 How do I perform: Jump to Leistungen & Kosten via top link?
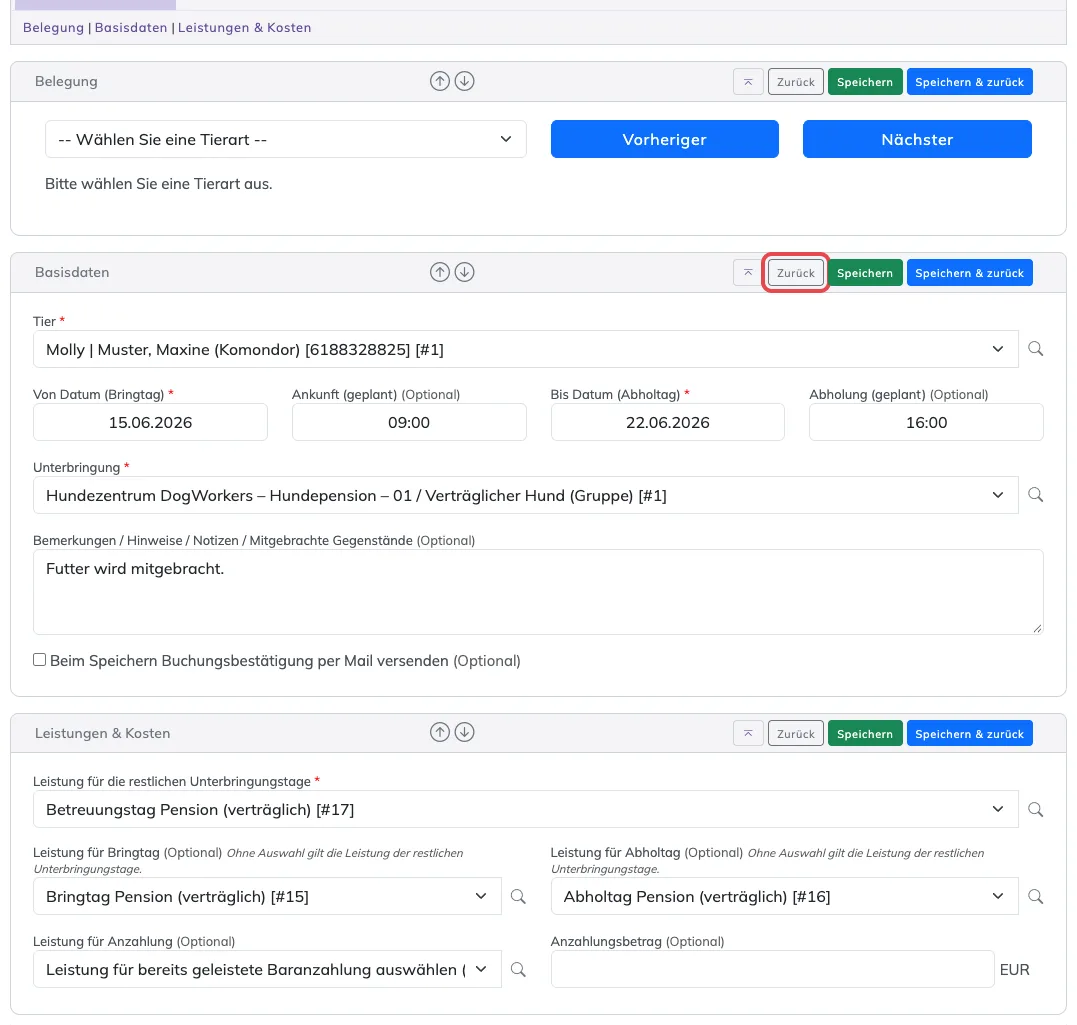point(245,27)
